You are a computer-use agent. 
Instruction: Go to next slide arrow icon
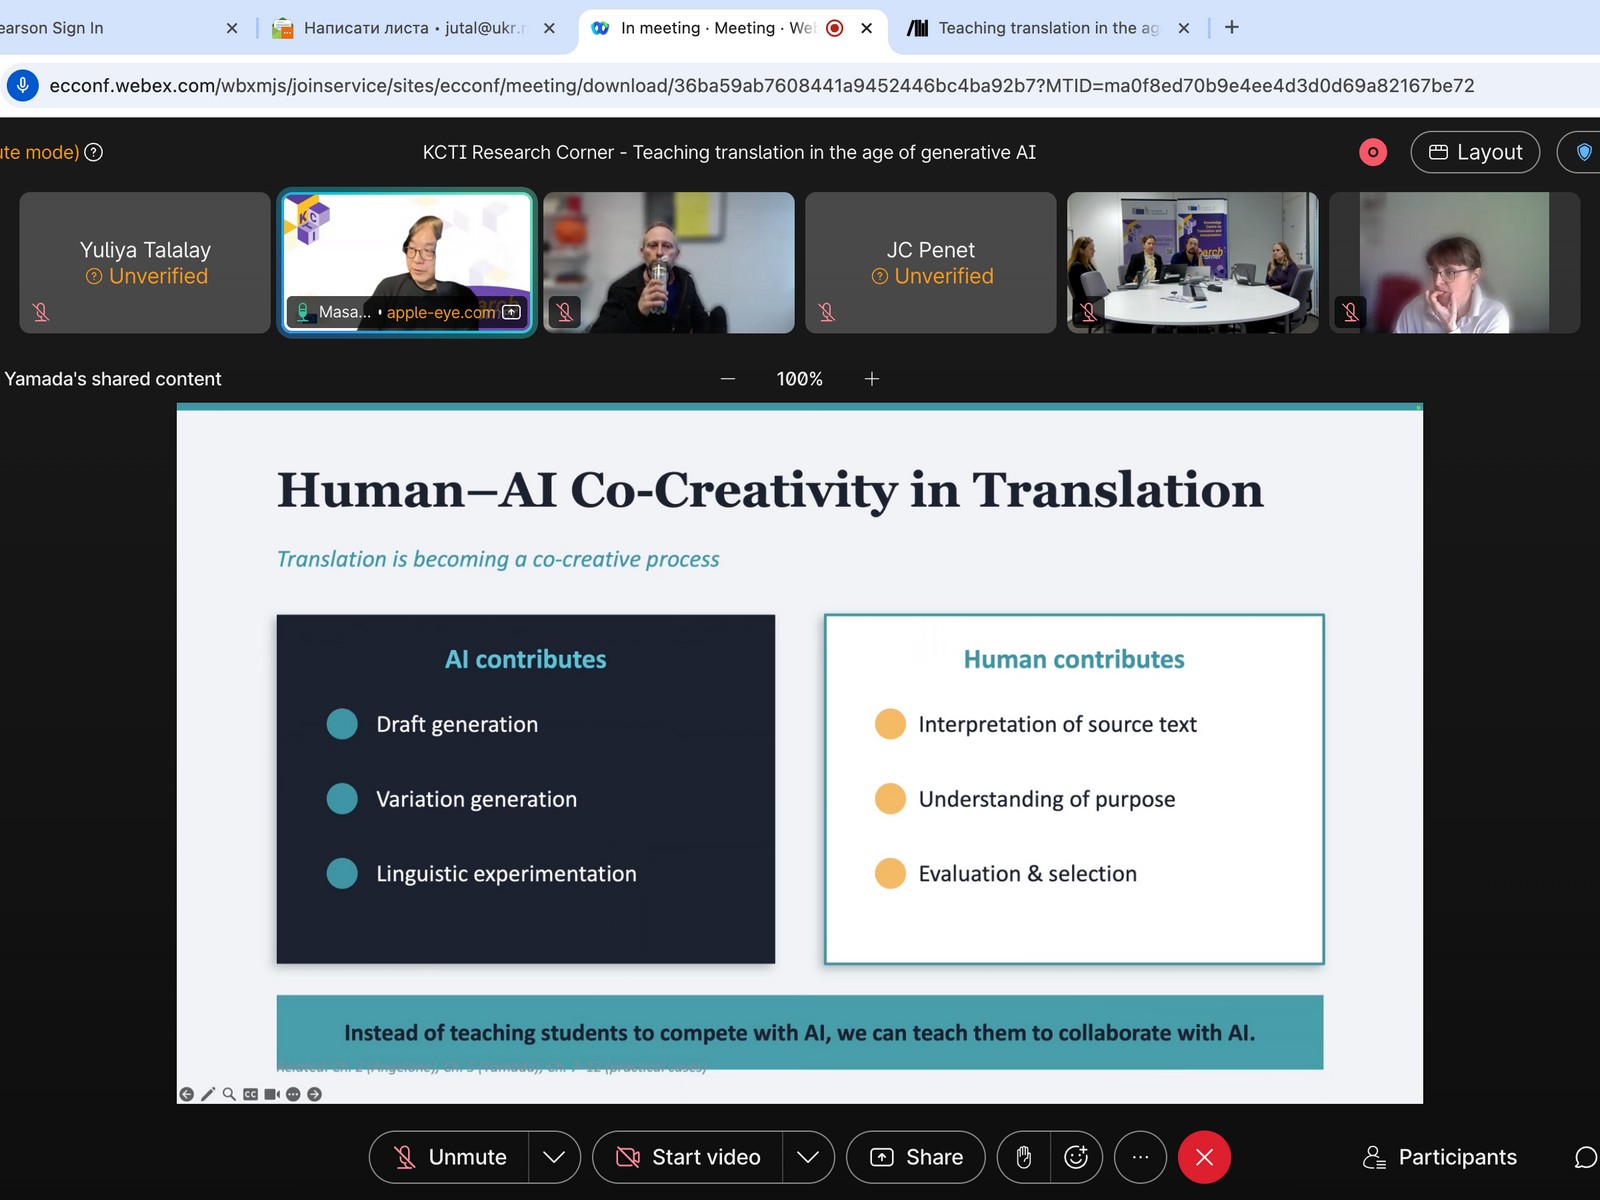[315, 1094]
